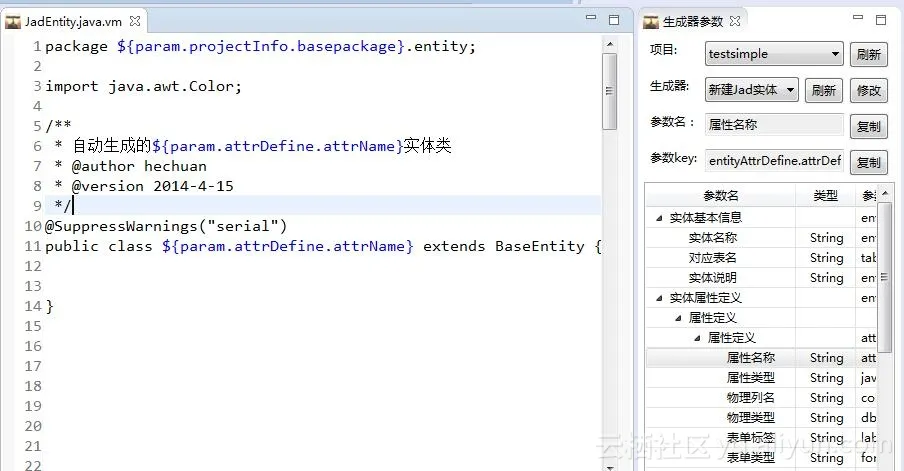Collapse the 实体基本信息 tree node
This screenshot has height=471, width=904.
coord(659,218)
